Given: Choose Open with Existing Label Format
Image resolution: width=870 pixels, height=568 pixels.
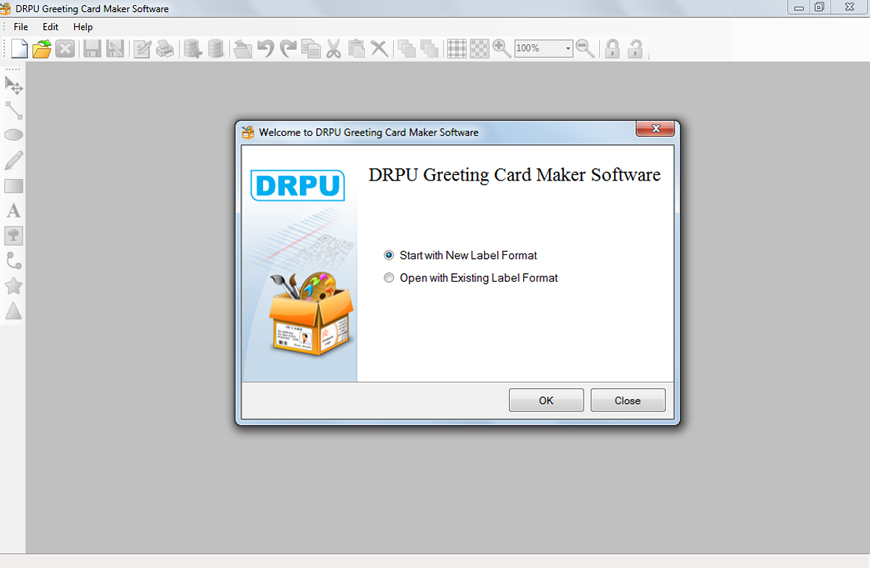Looking at the screenshot, I should [x=471, y=278].
